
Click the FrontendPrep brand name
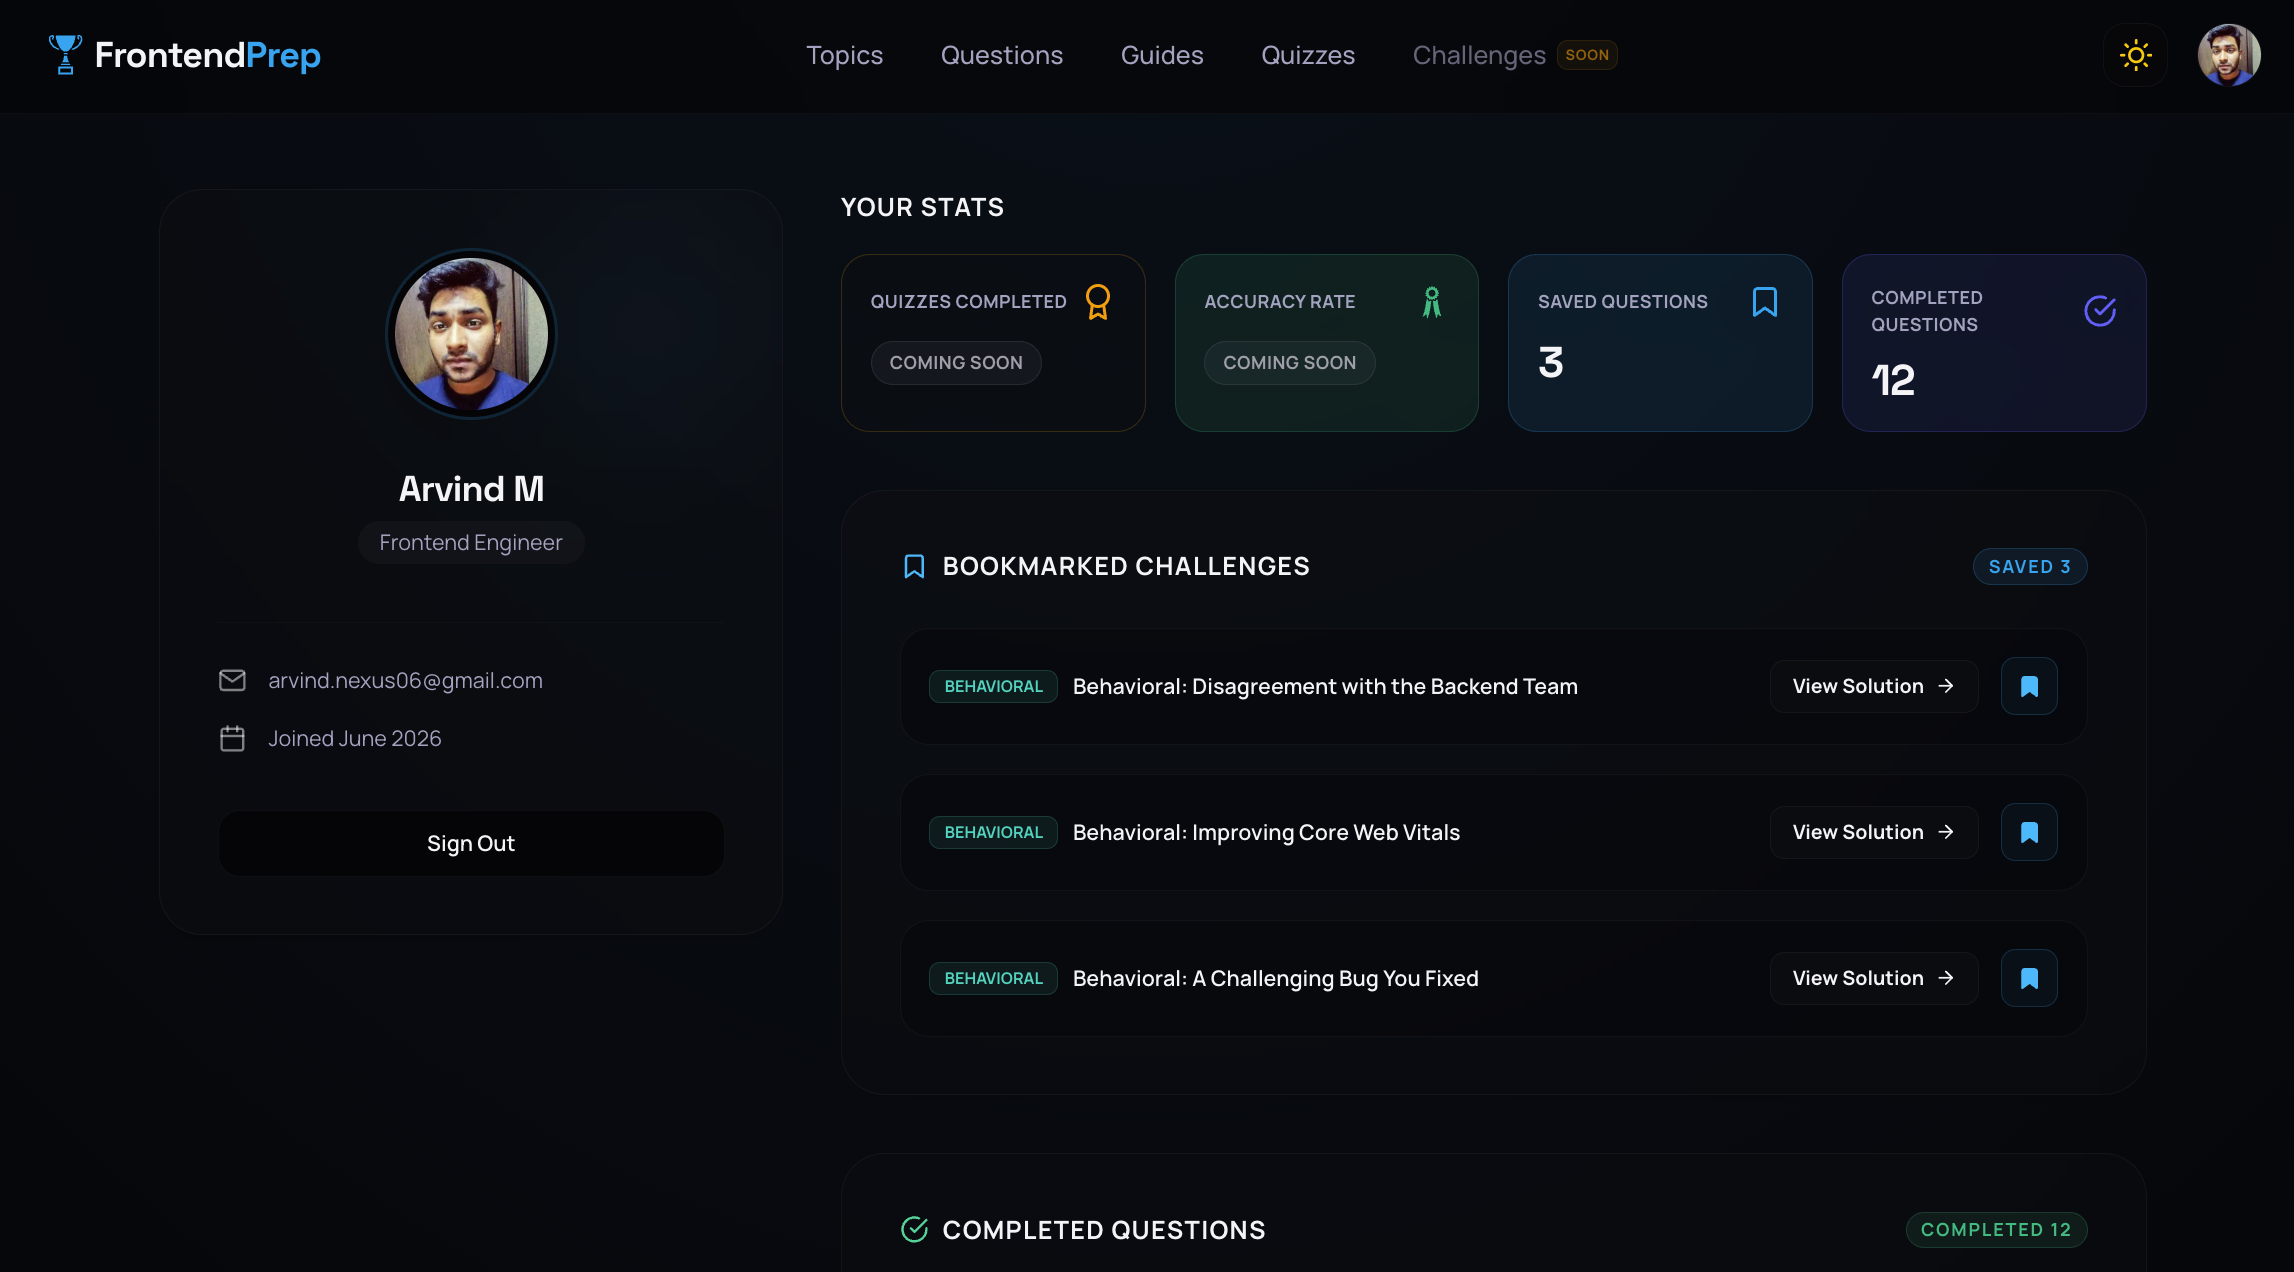coord(207,55)
